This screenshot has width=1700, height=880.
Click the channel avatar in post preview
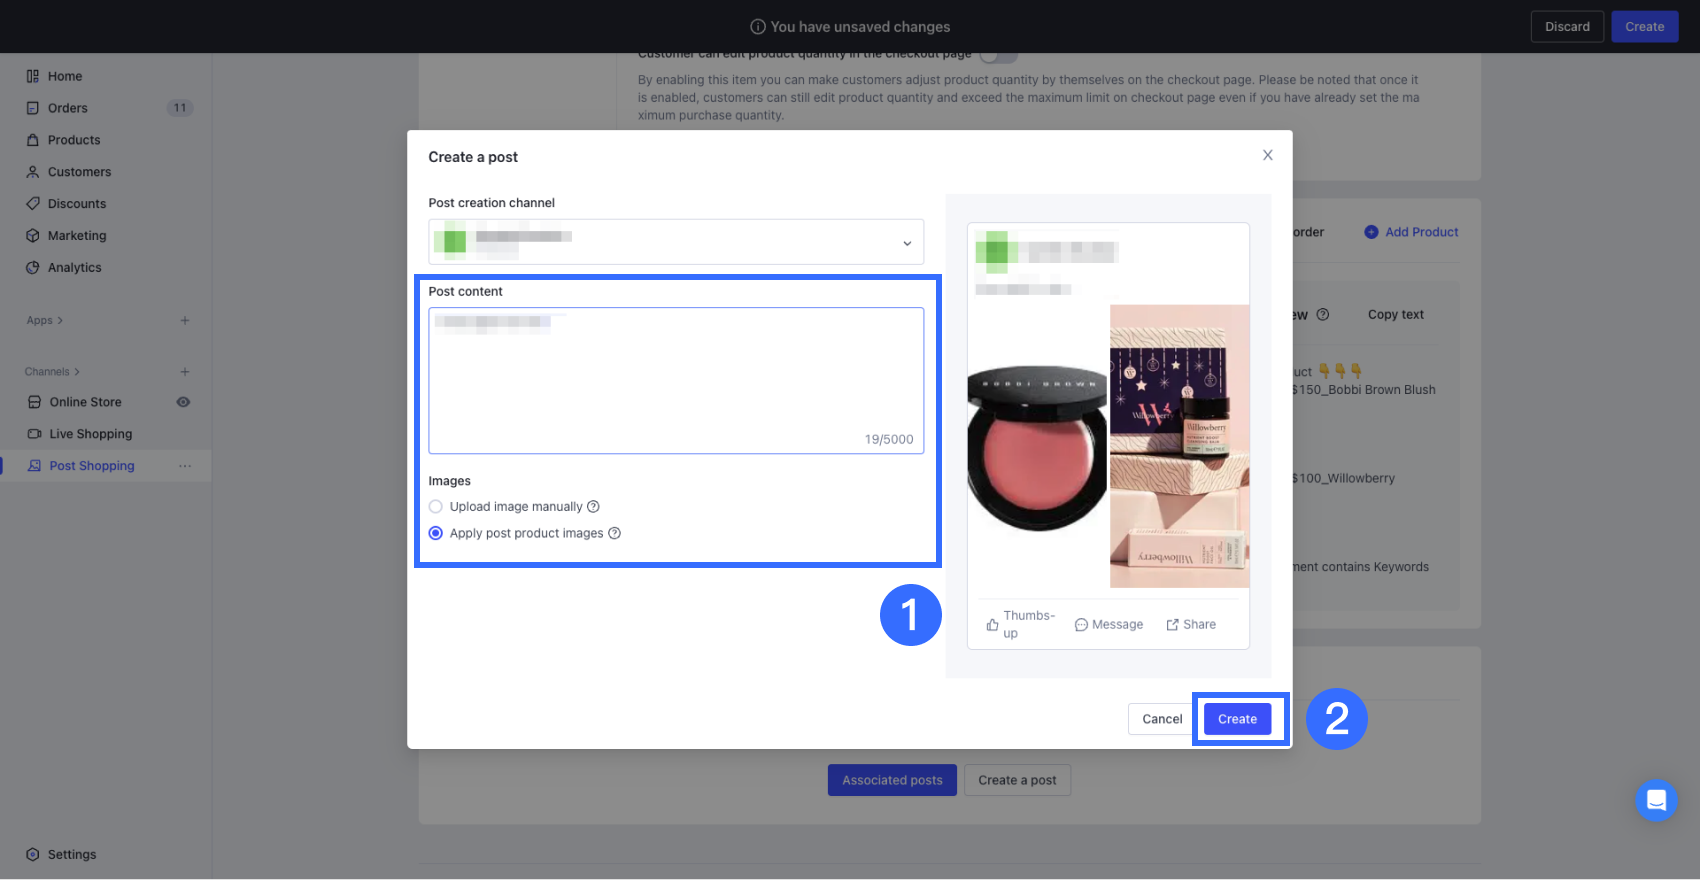[997, 250]
